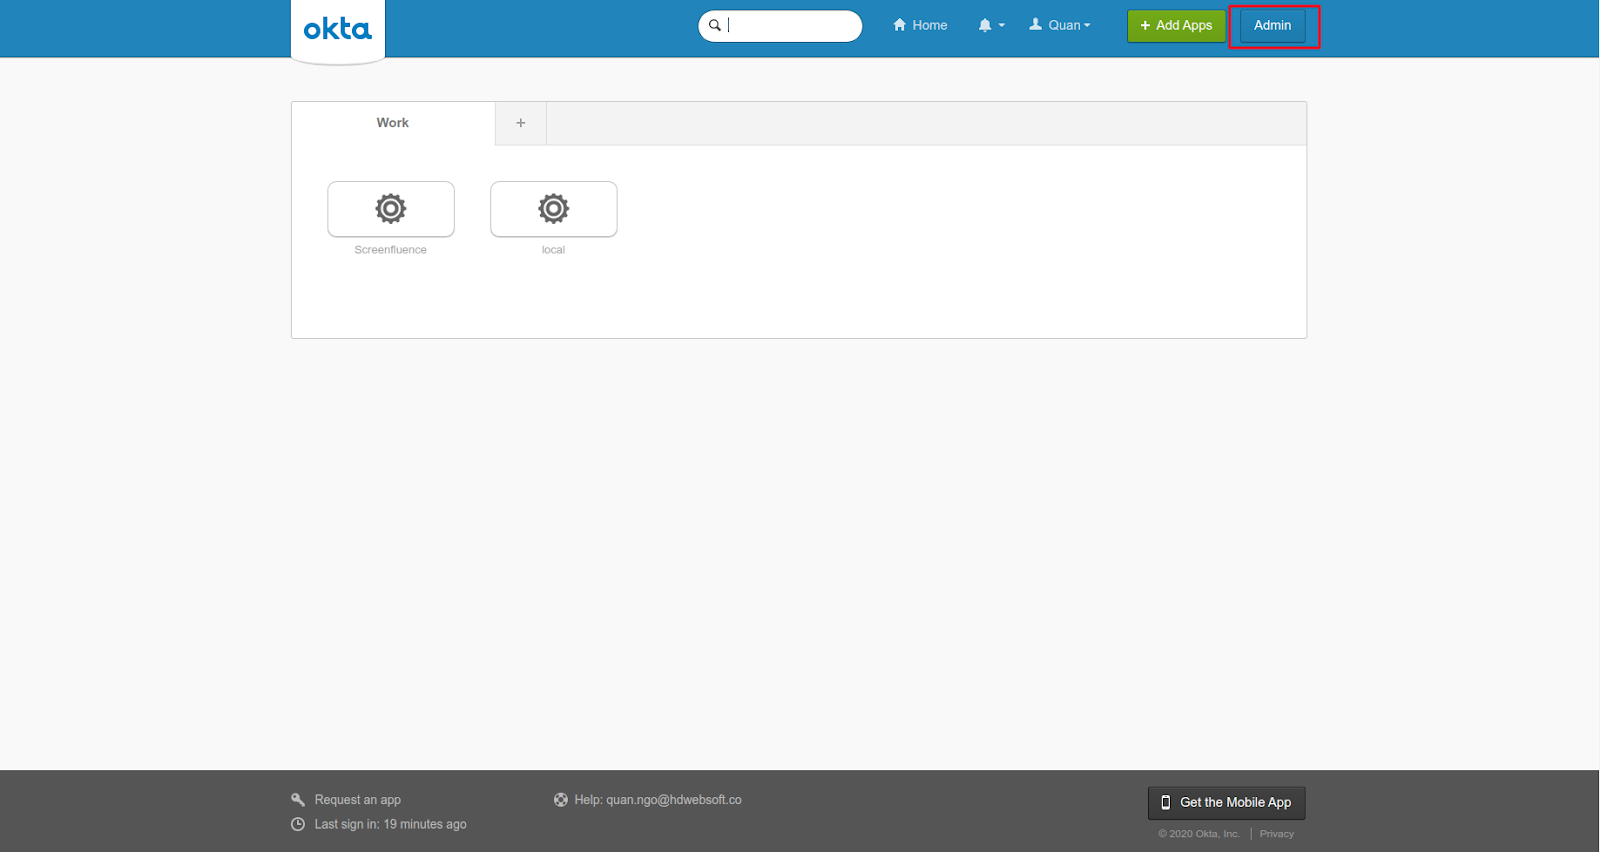Open notifications via the bell icon
Image resolution: width=1600 pixels, height=852 pixels.
click(984, 25)
